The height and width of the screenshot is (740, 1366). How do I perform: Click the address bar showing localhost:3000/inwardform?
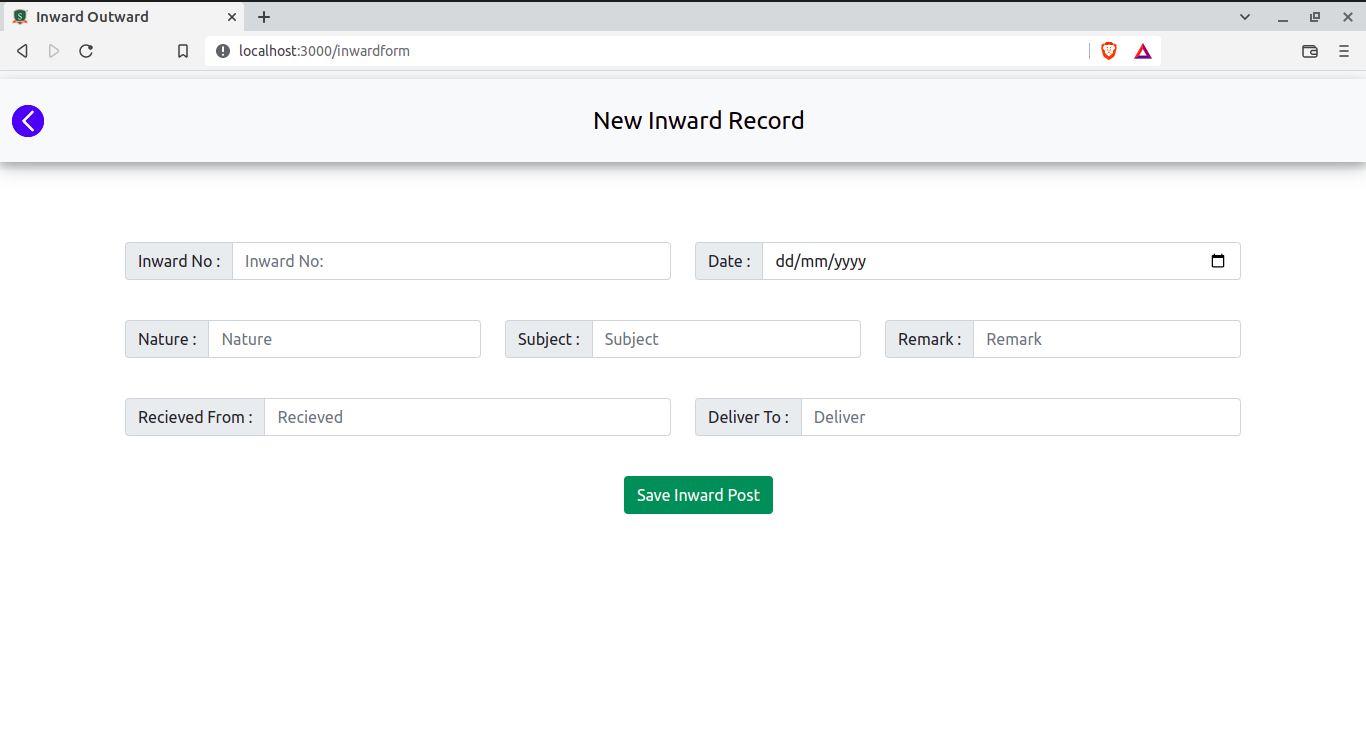click(600, 50)
